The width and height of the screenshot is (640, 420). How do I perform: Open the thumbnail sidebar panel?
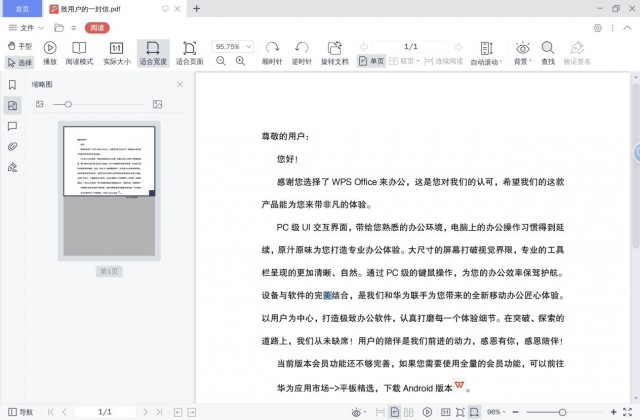12,106
